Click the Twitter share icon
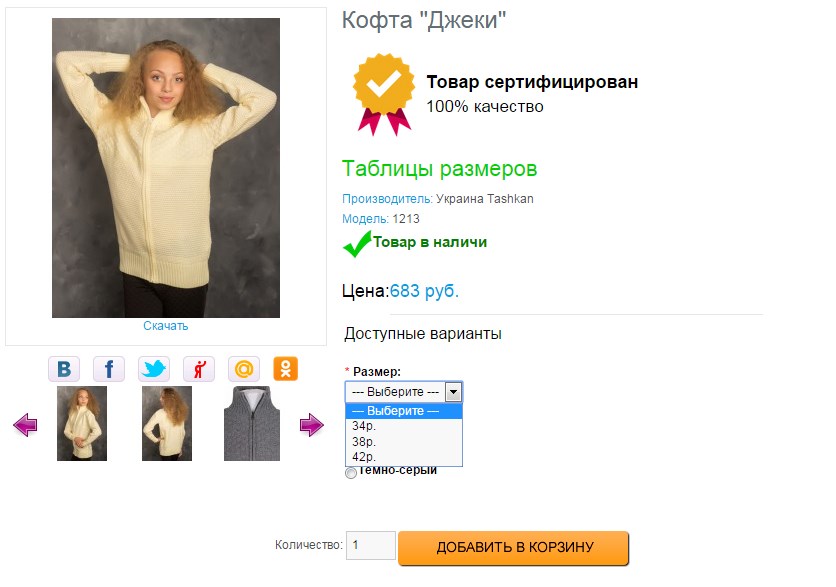 click(154, 369)
